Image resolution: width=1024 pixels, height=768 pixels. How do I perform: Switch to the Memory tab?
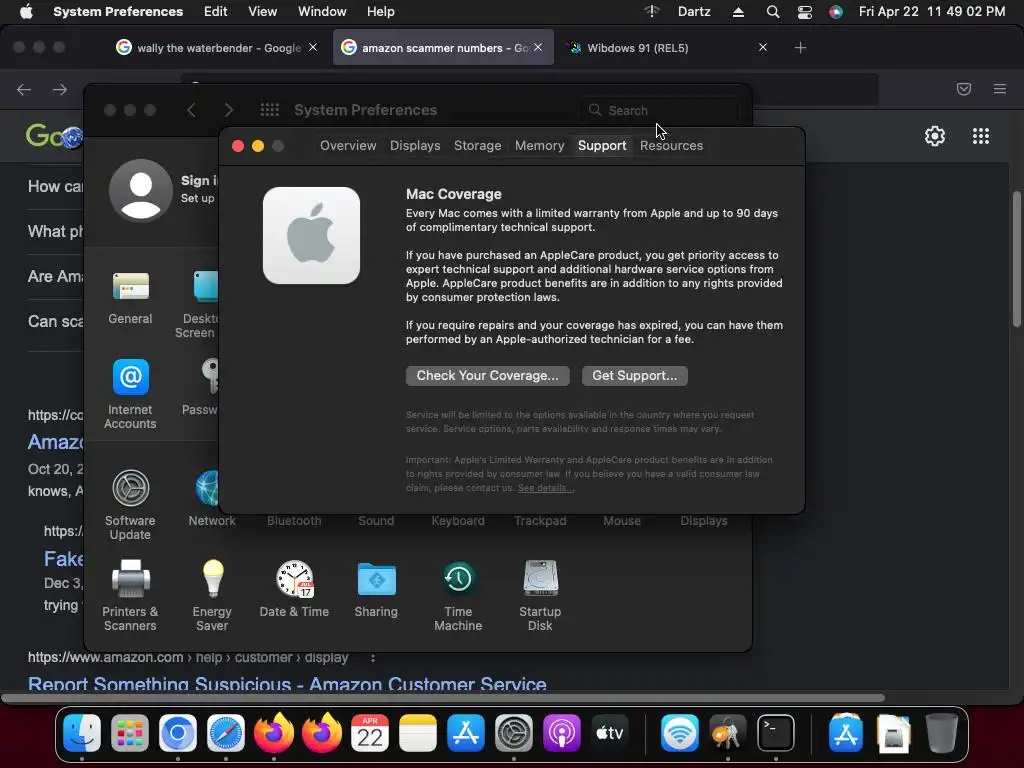click(x=539, y=146)
